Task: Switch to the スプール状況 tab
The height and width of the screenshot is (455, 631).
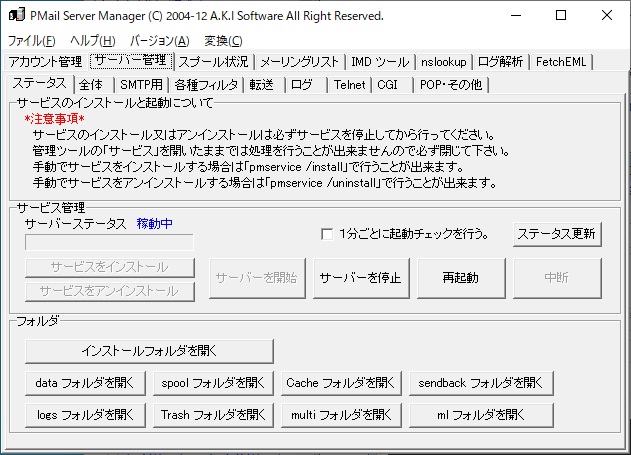Action: click(x=214, y=62)
